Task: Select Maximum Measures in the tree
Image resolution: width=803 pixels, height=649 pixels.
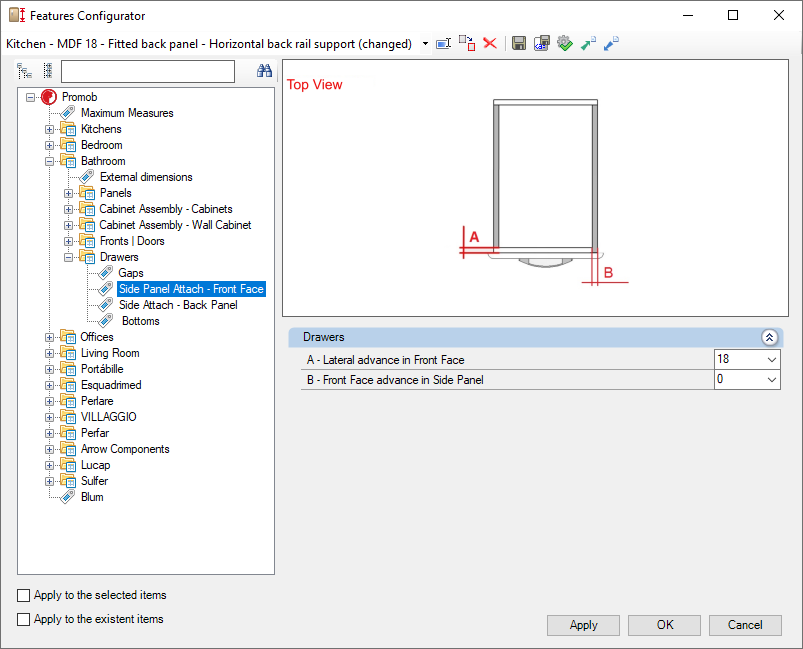Action: pyautogui.click(x=127, y=113)
